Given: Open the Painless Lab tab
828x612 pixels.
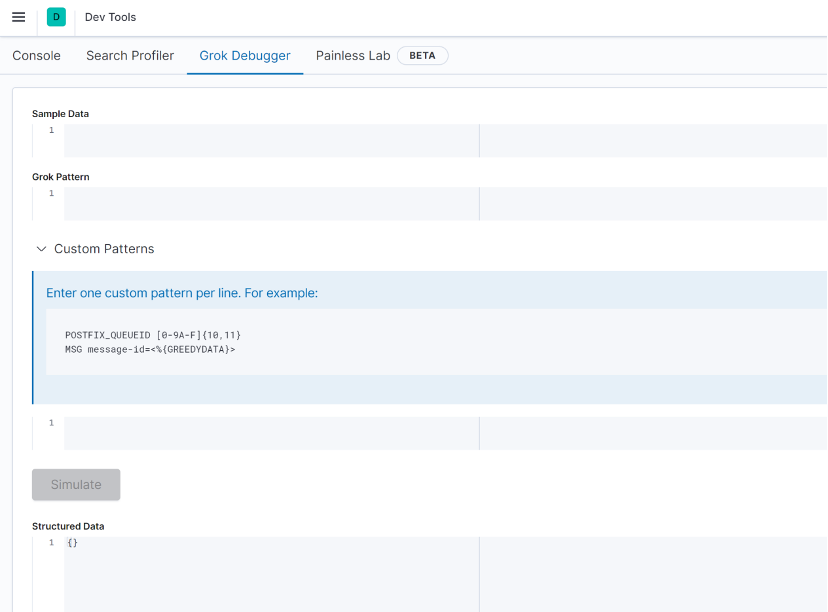Looking at the screenshot, I should click(353, 55).
